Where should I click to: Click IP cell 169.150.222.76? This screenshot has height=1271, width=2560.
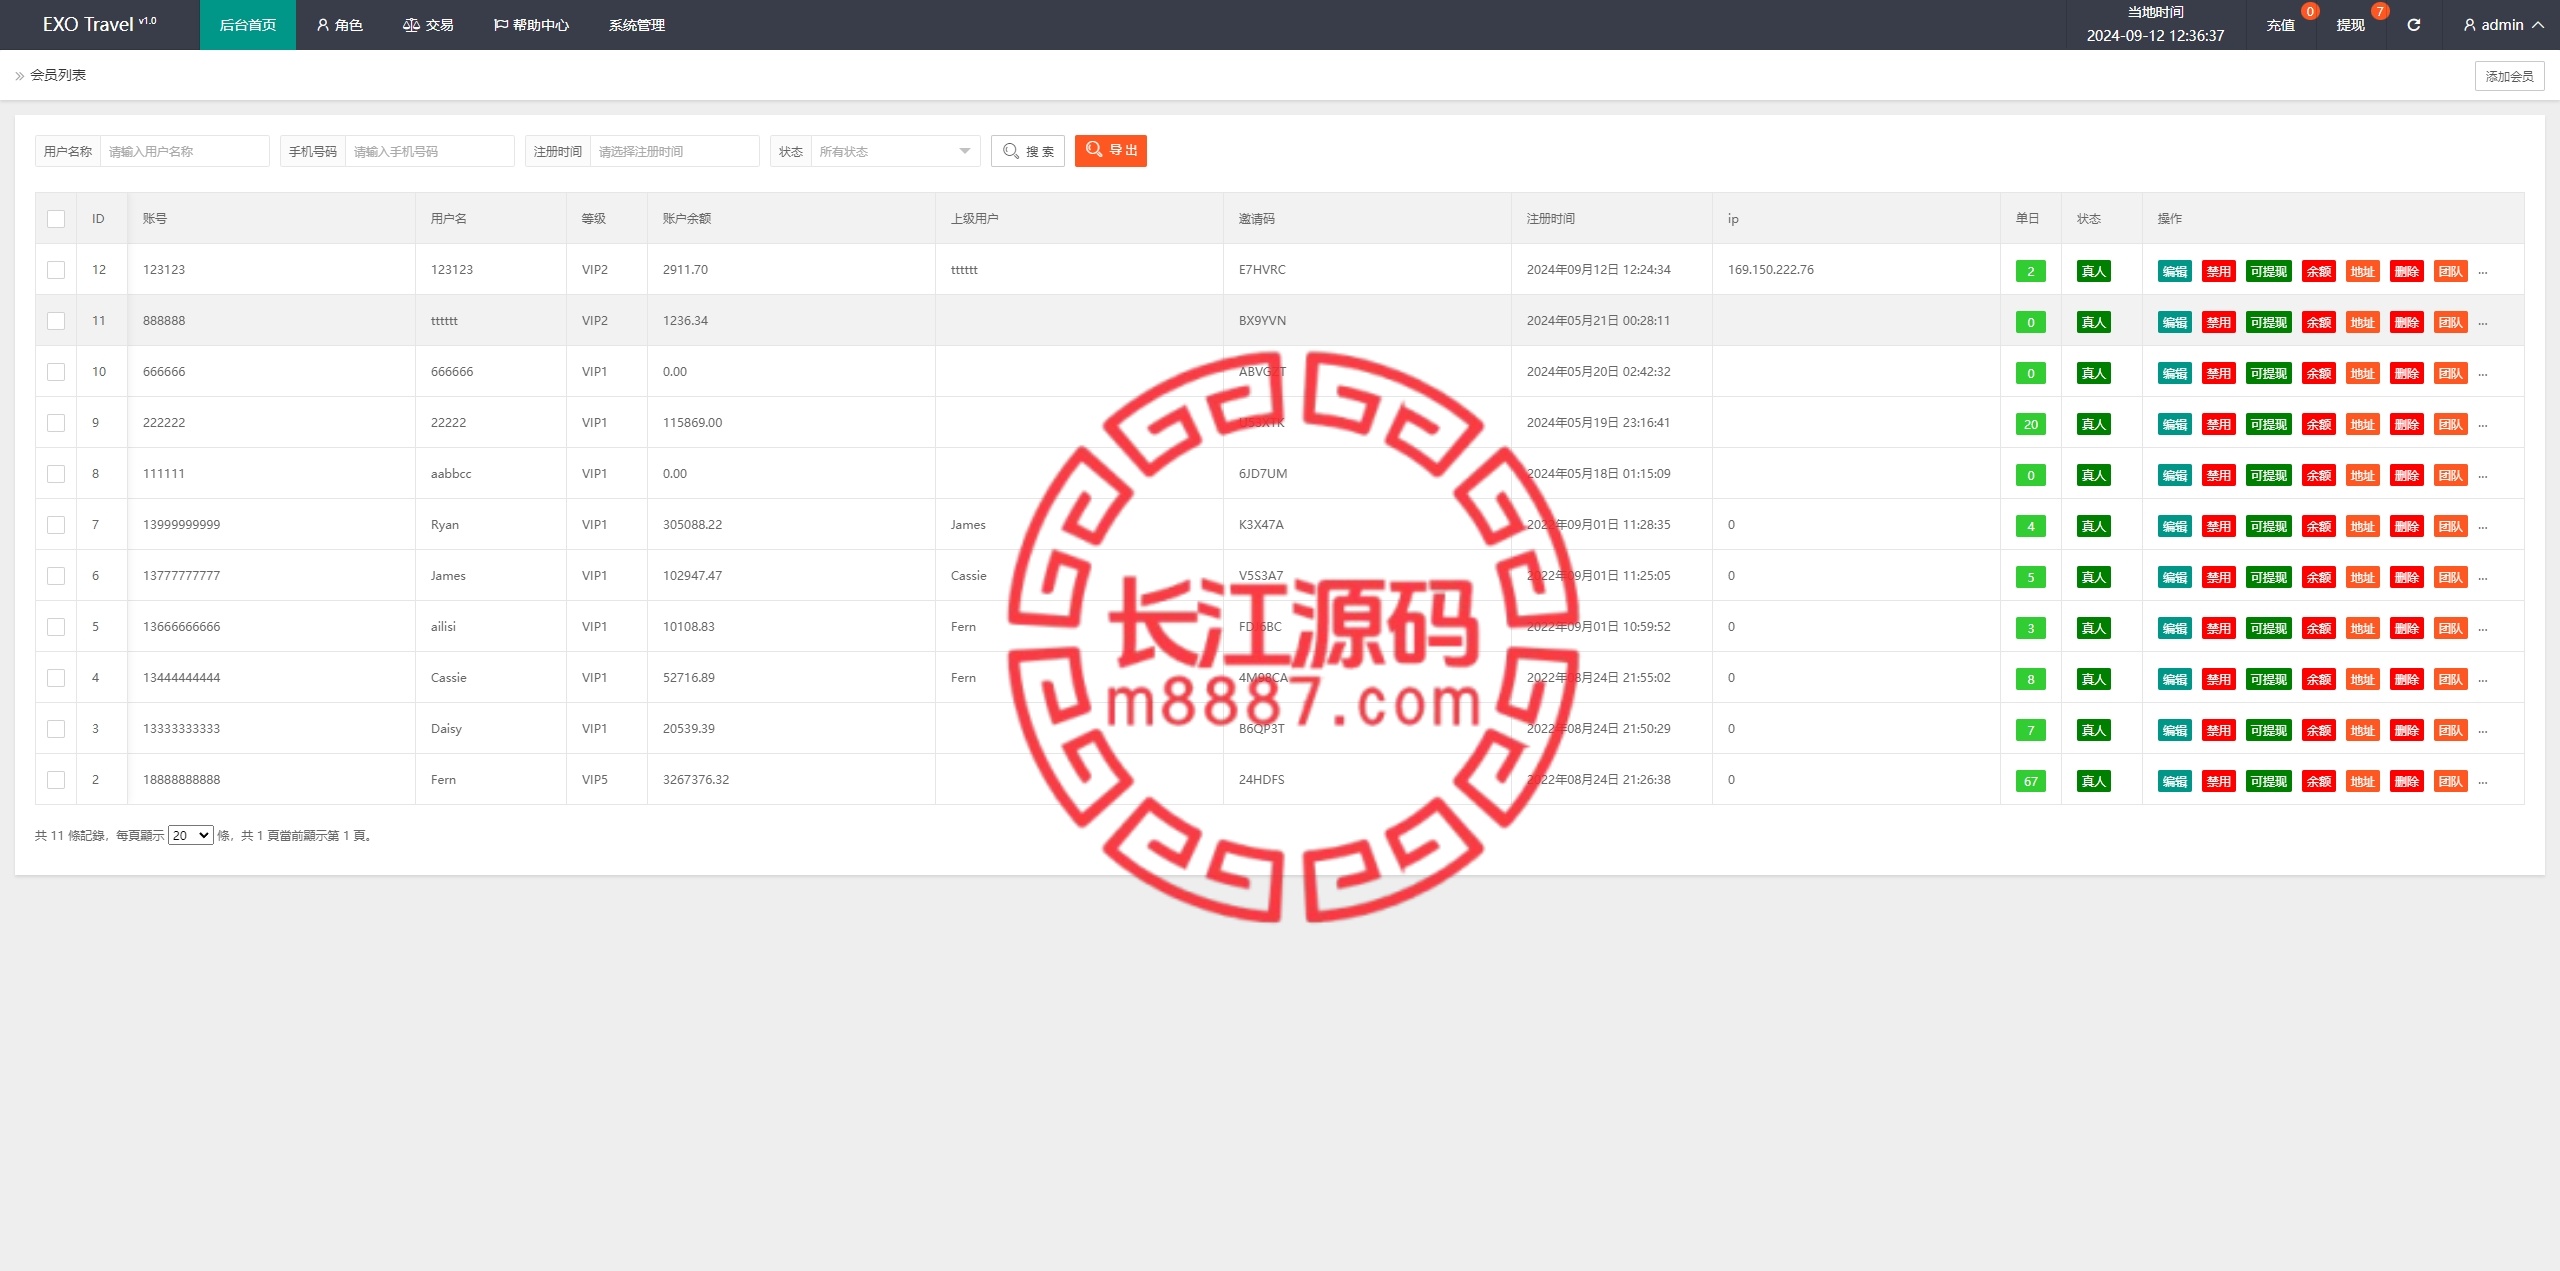(x=1770, y=269)
